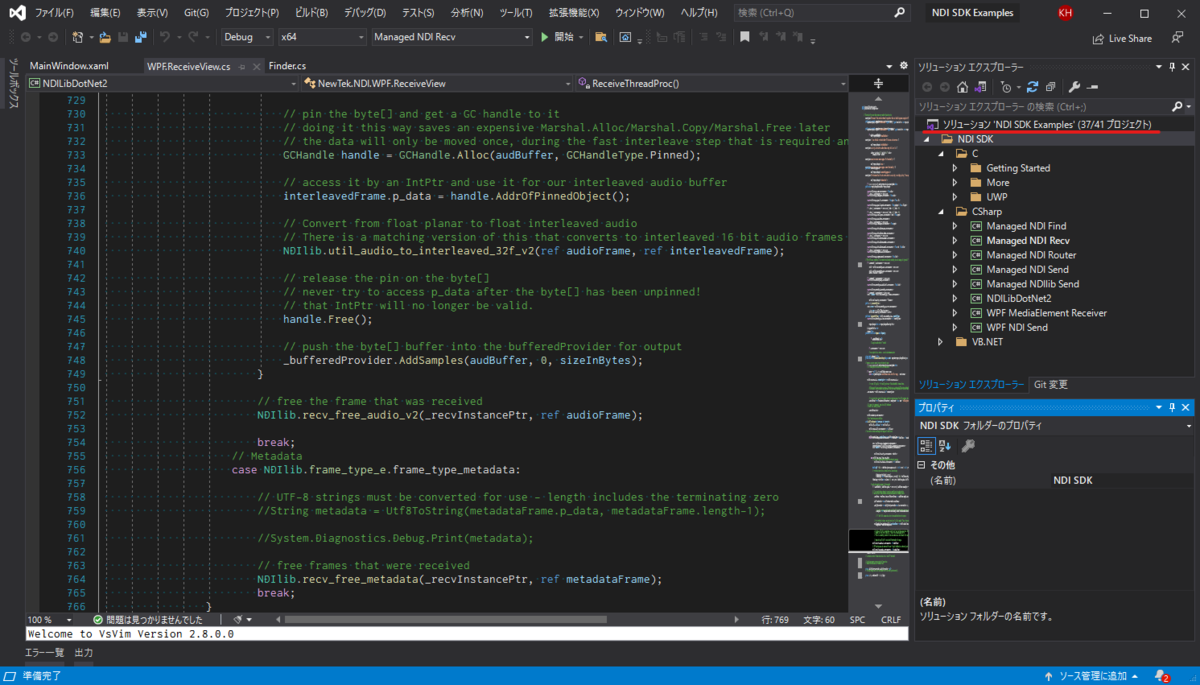Switch views icon in Solution Explorer toolbar

tap(980, 86)
